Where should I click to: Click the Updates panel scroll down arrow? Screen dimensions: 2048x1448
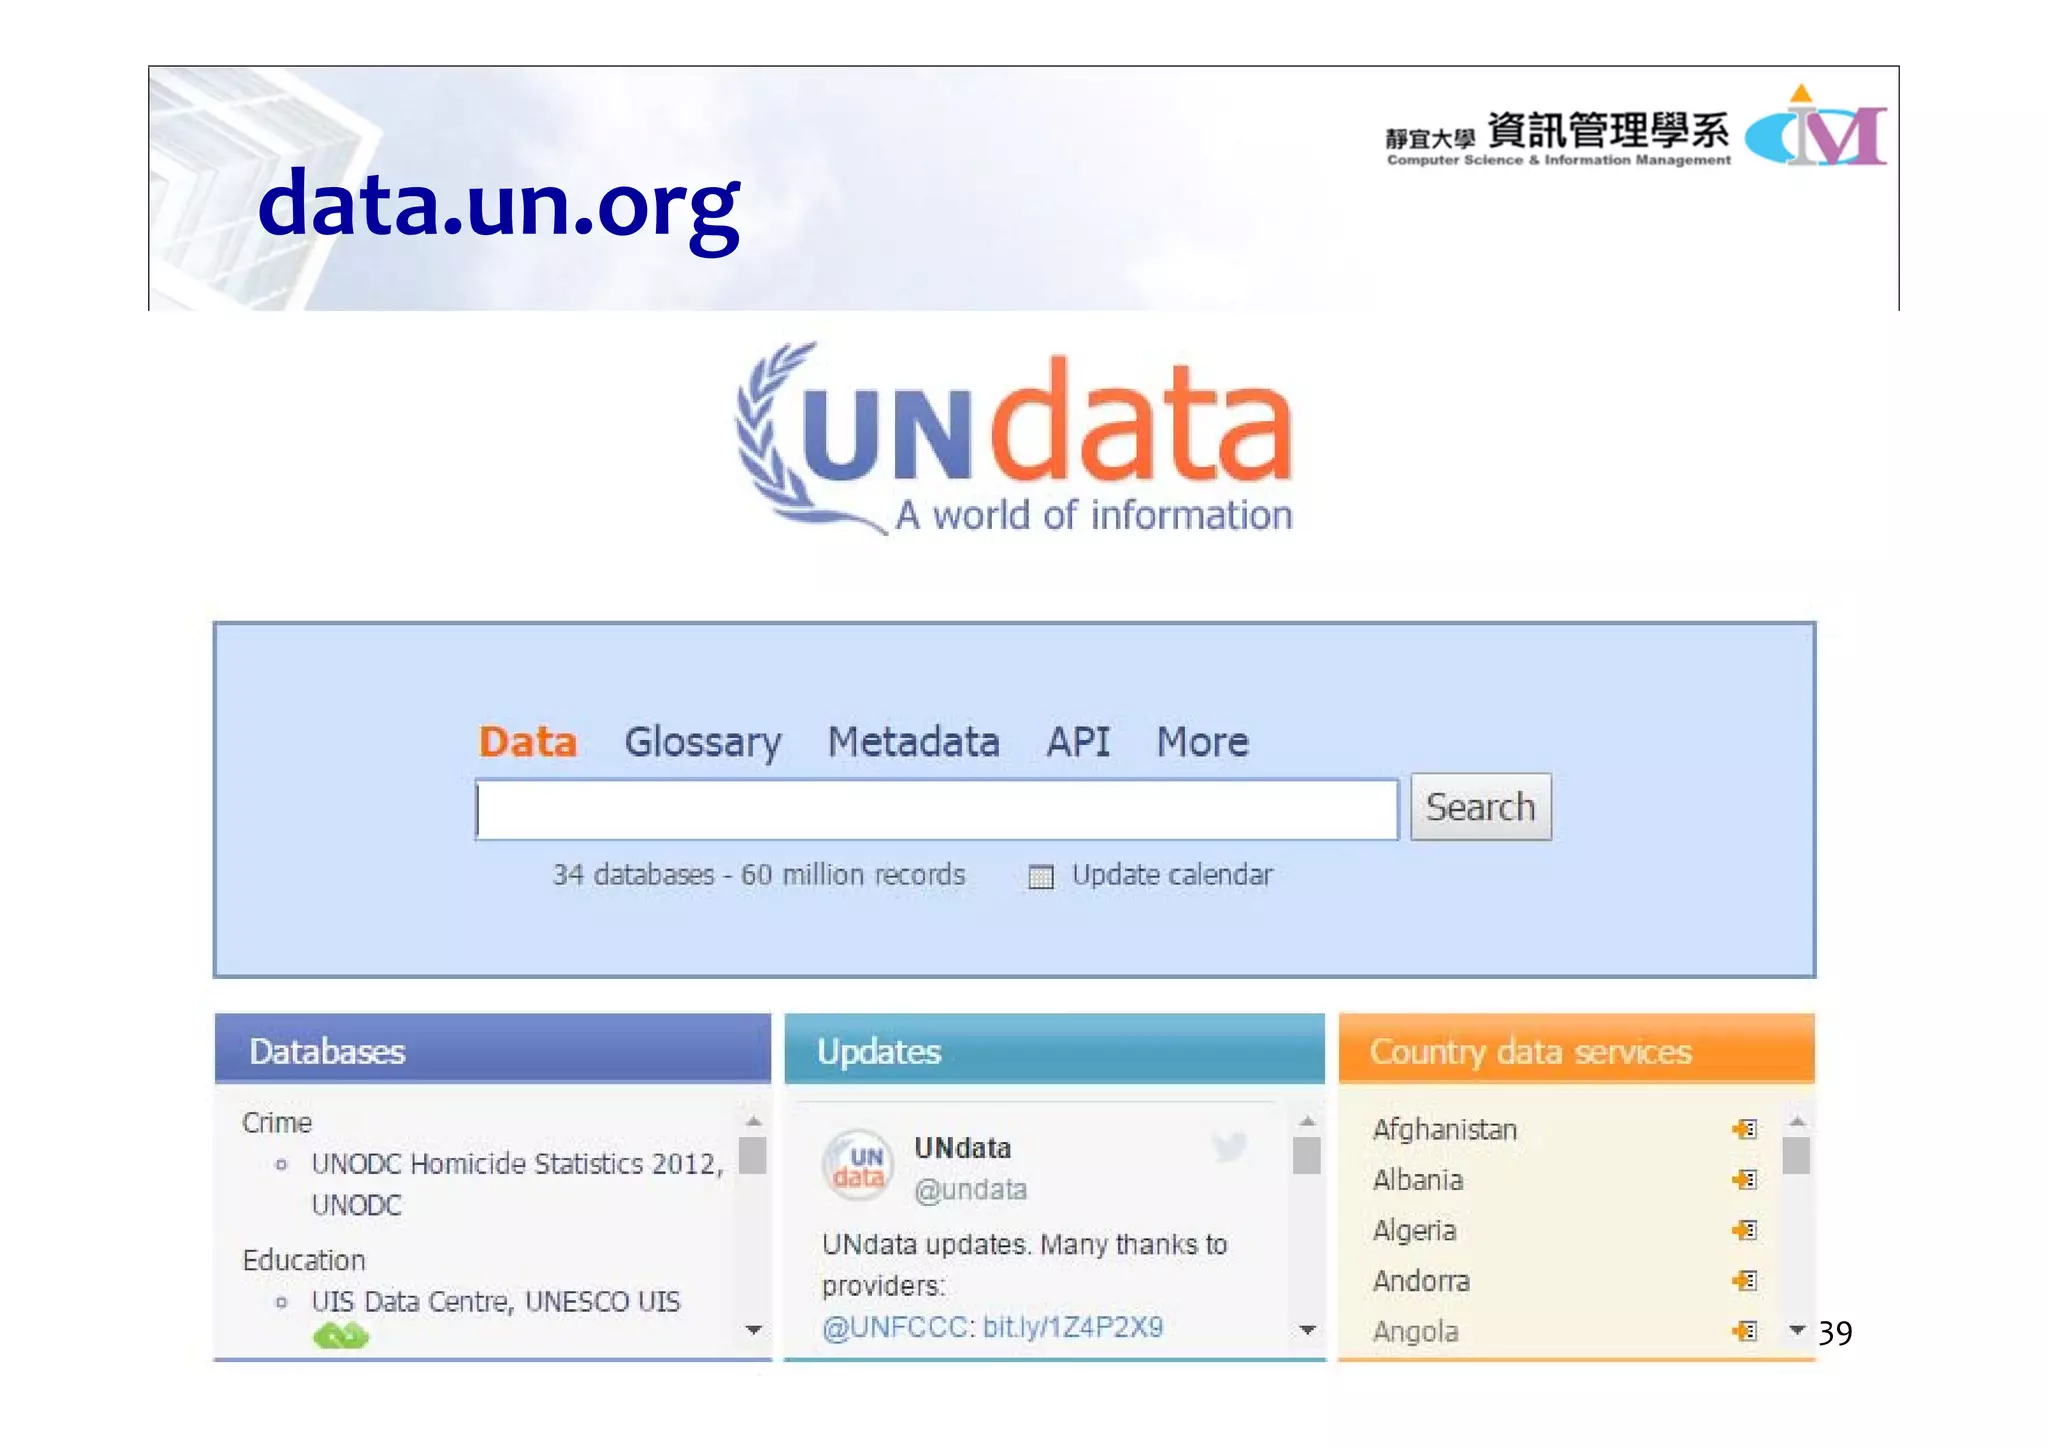coord(1307,1330)
